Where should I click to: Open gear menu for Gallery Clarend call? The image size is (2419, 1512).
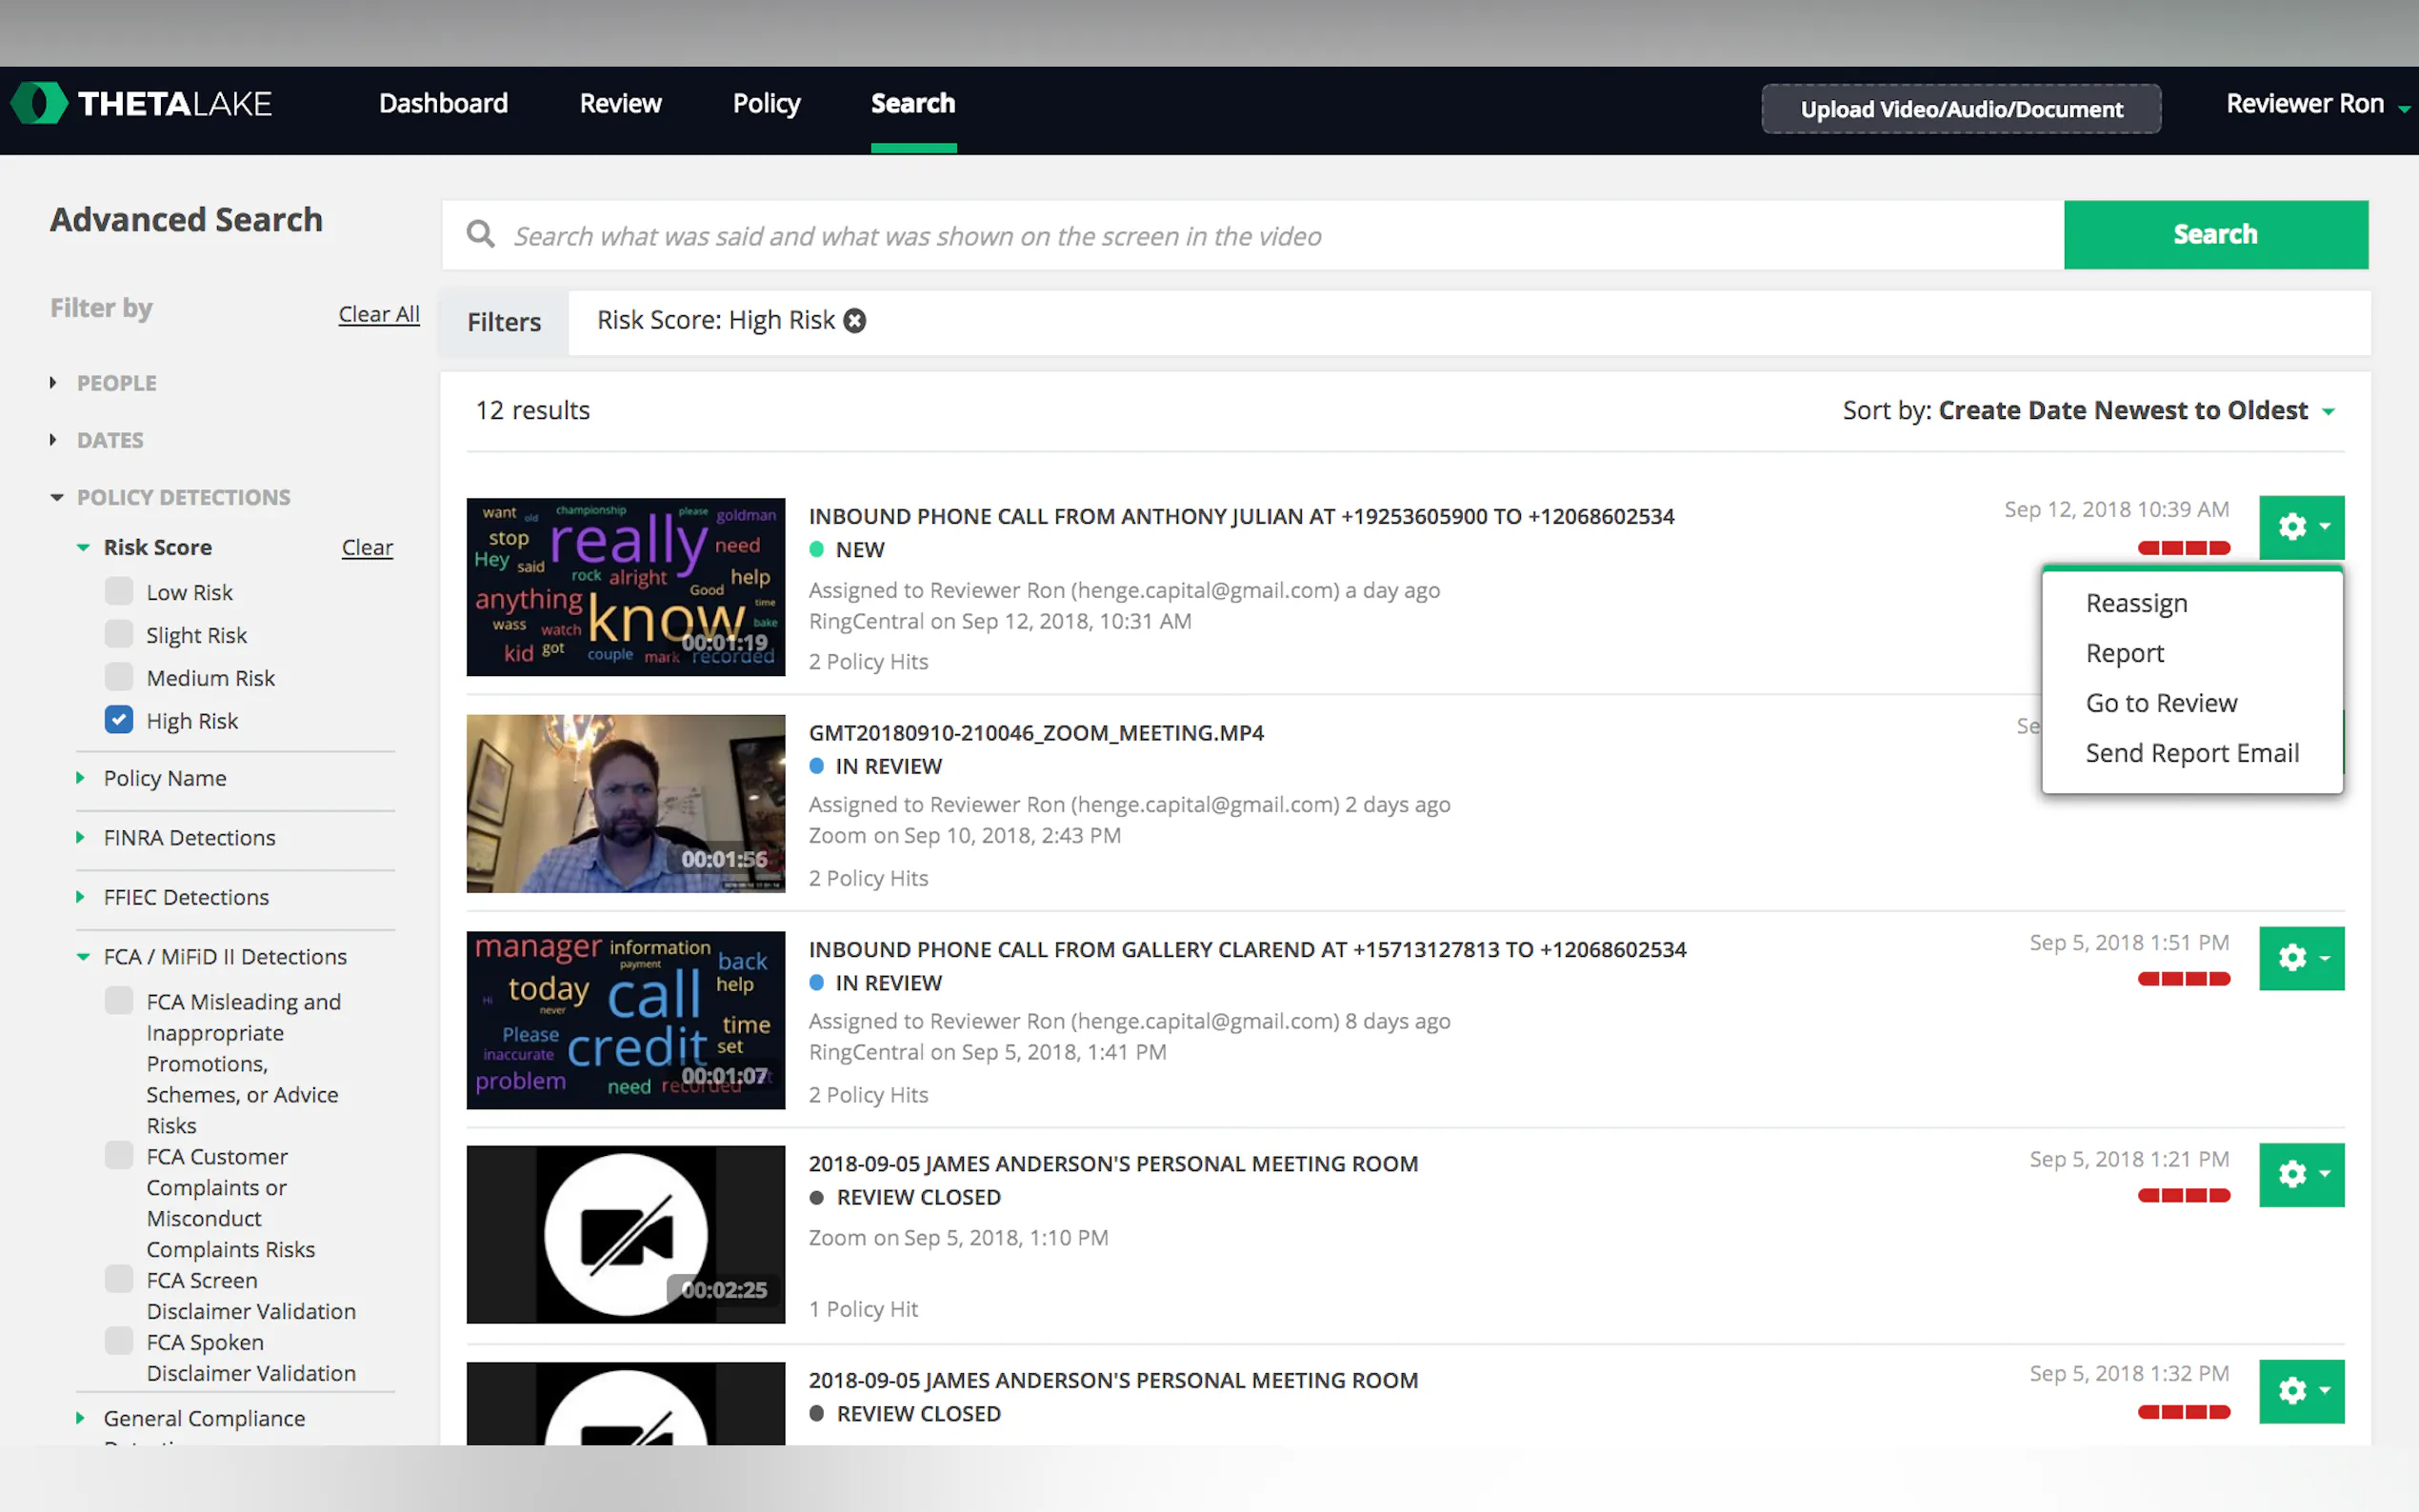(x=2300, y=958)
